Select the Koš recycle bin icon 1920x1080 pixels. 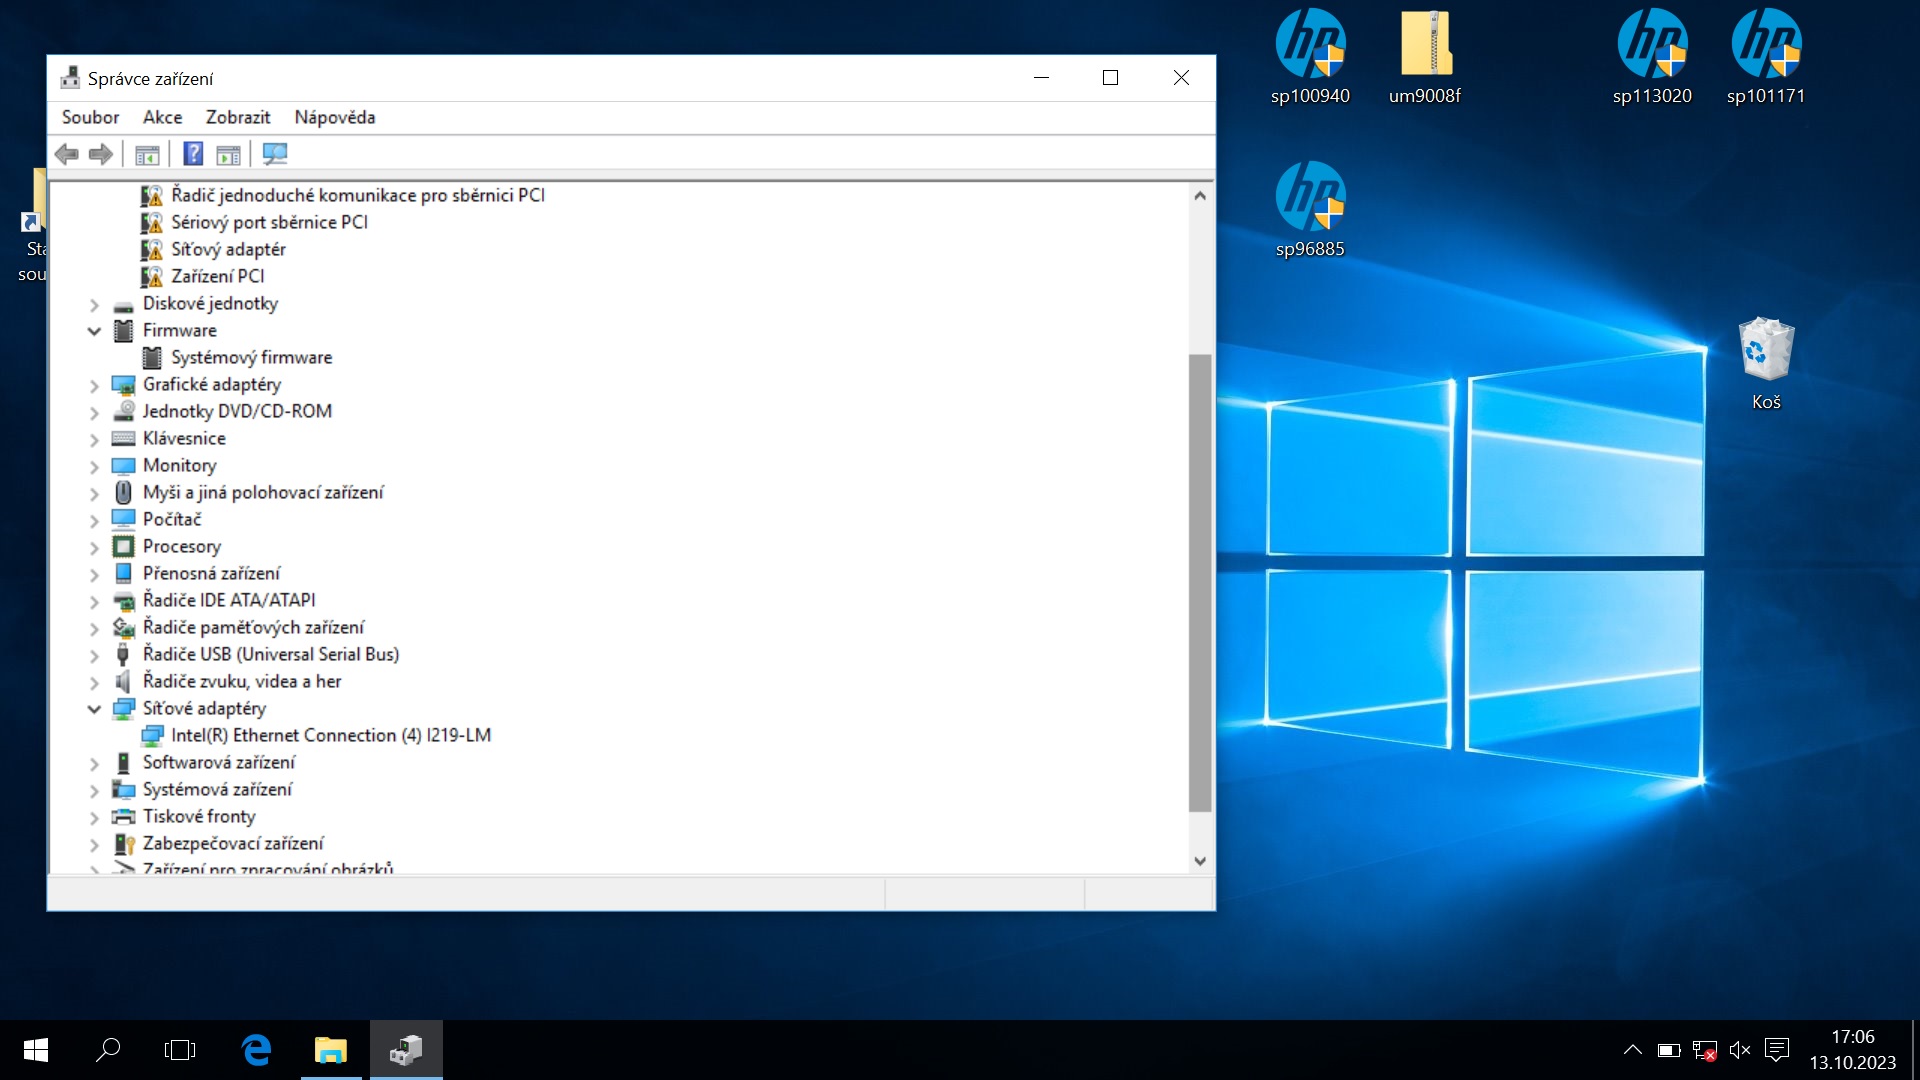[x=1766, y=362]
